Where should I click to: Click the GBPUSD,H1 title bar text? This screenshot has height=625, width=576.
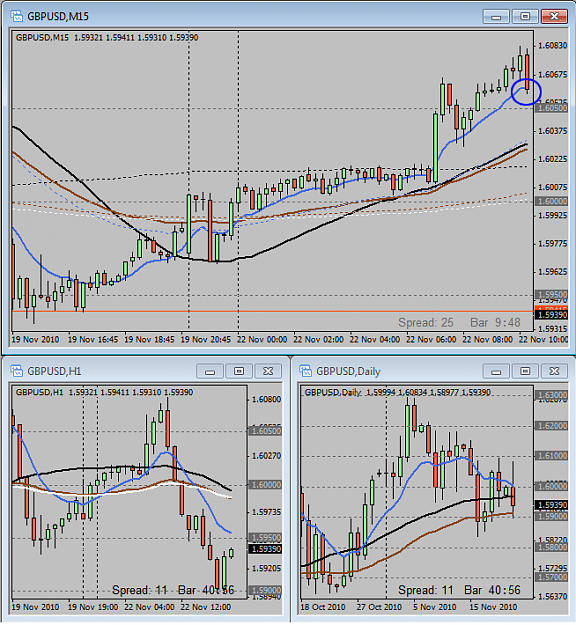(54, 371)
